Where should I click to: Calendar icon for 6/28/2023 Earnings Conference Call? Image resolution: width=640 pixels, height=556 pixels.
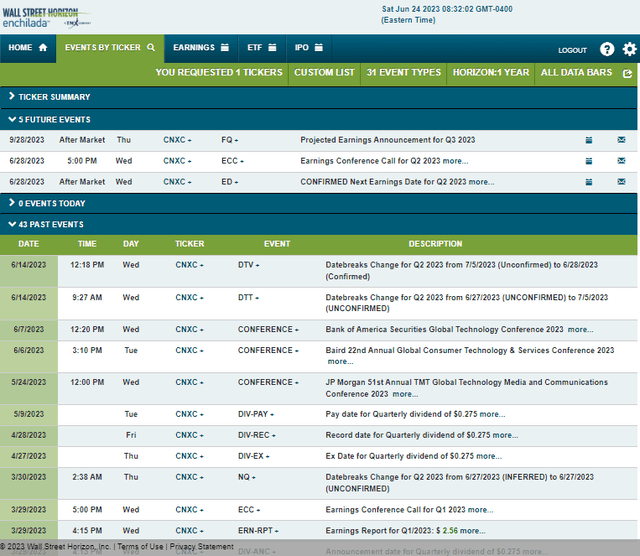(589, 161)
